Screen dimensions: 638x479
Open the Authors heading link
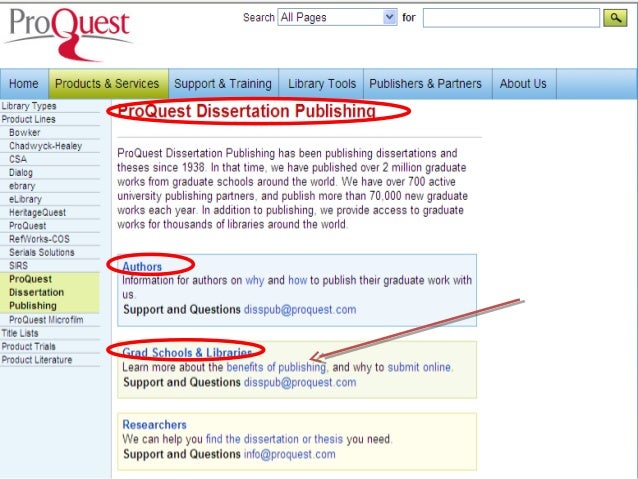click(x=142, y=267)
